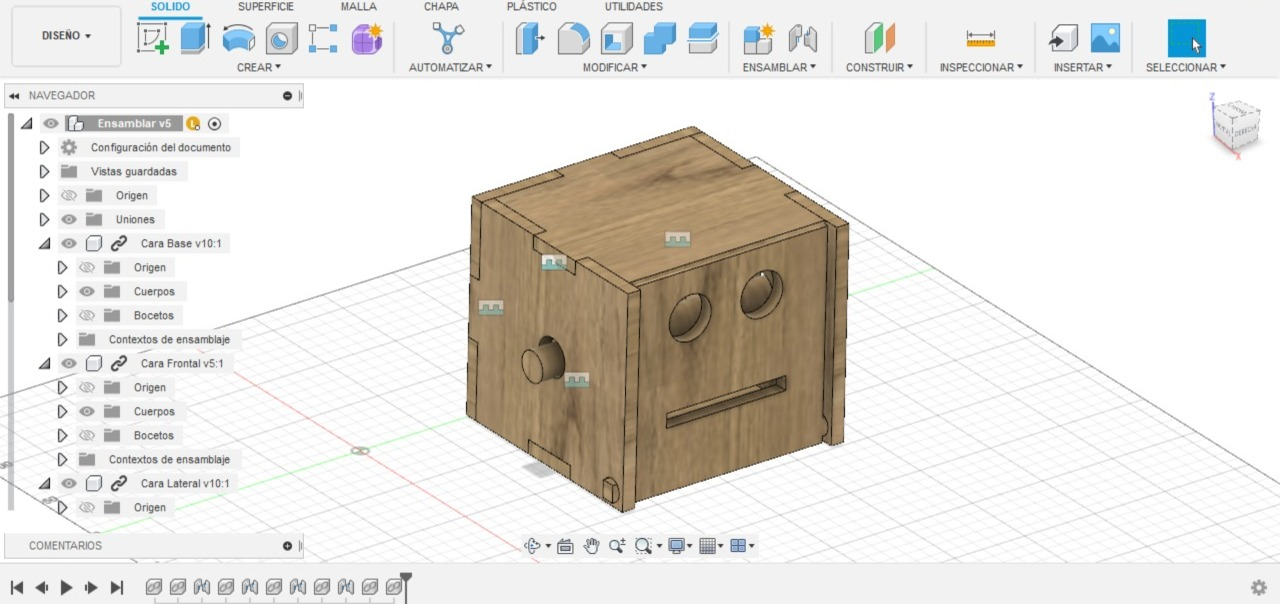This screenshot has width=1280, height=604.
Task: Activate the Pan hand tool
Action: coord(591,546)
